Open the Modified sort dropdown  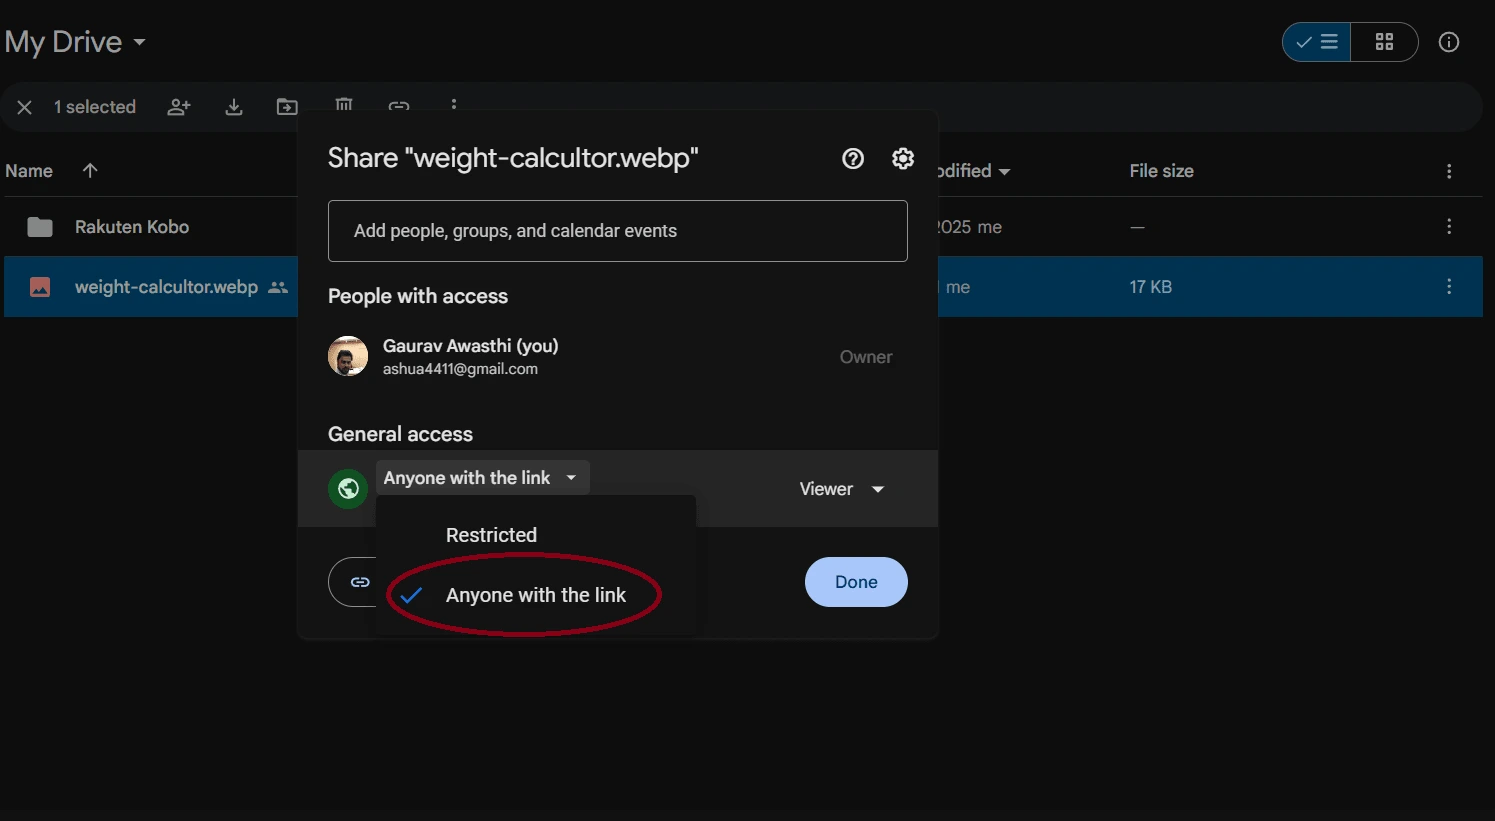[x=1004, y=171]
